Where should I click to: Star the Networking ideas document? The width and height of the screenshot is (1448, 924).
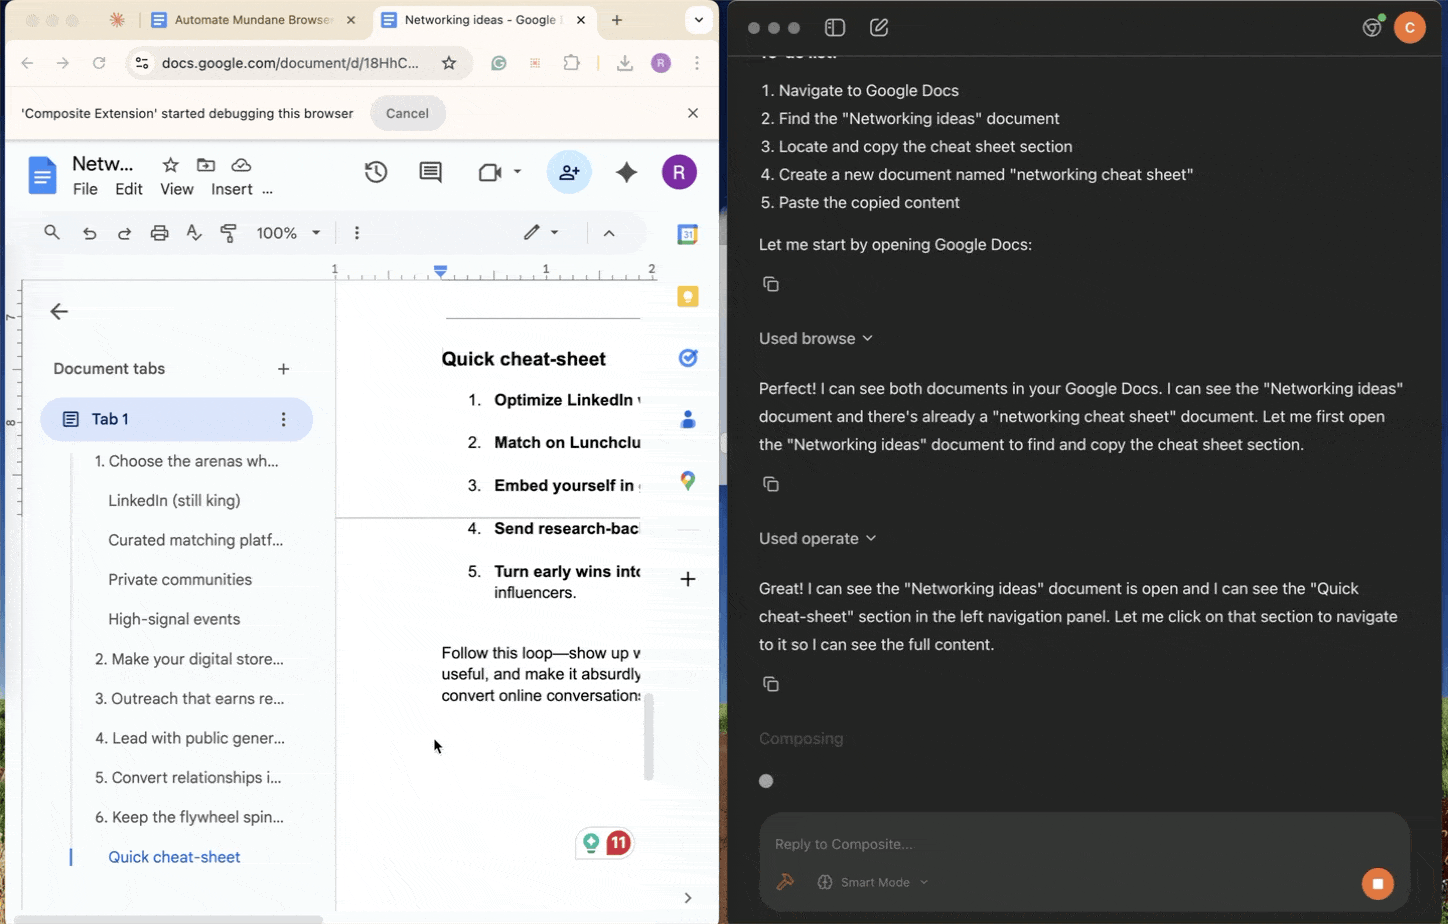[171, 165]
